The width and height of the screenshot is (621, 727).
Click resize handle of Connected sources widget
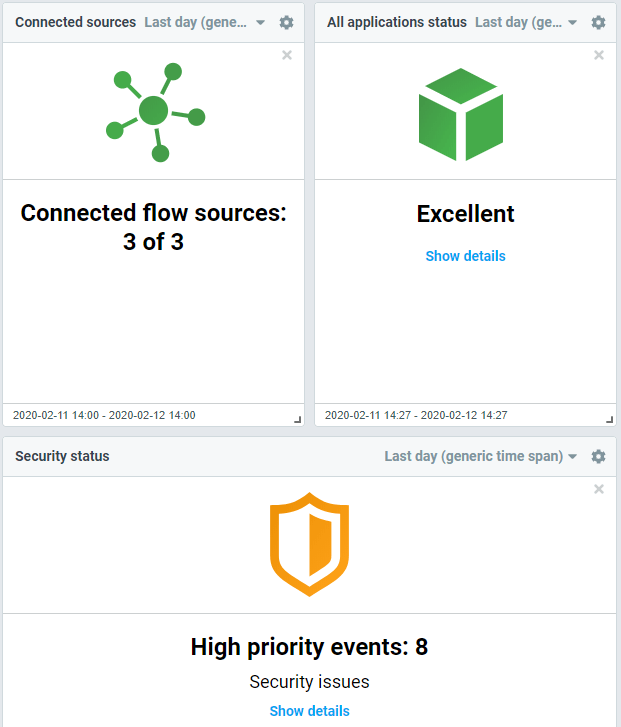(297, 420)
